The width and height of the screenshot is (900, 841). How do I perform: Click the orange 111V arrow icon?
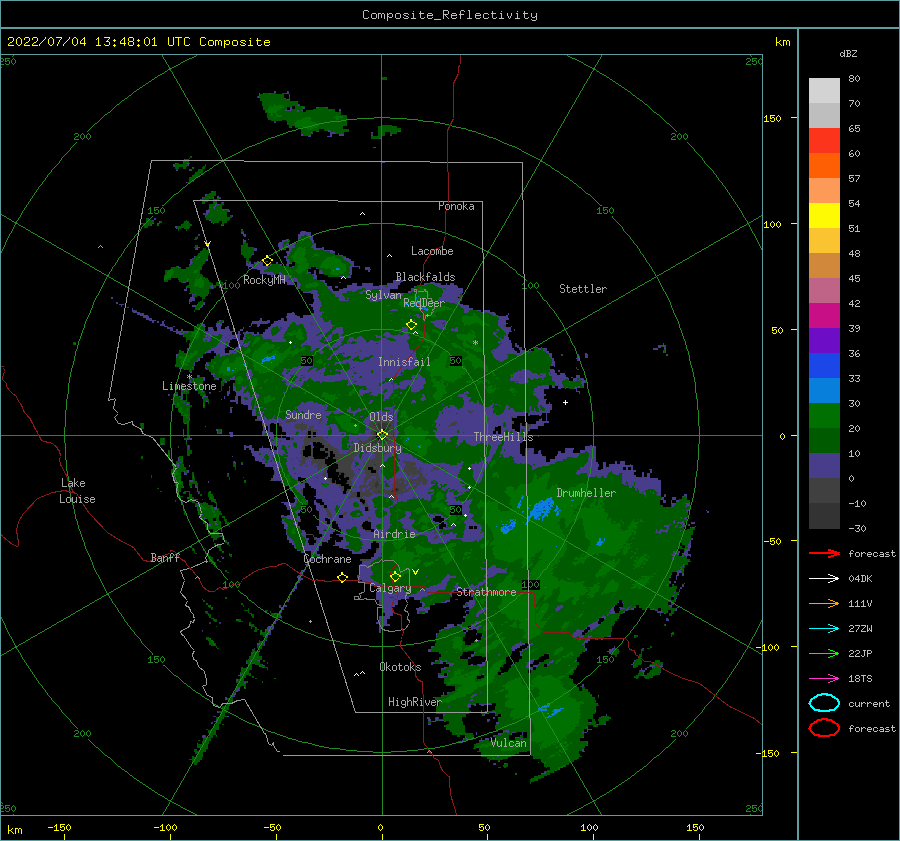[x=824, y=603]
